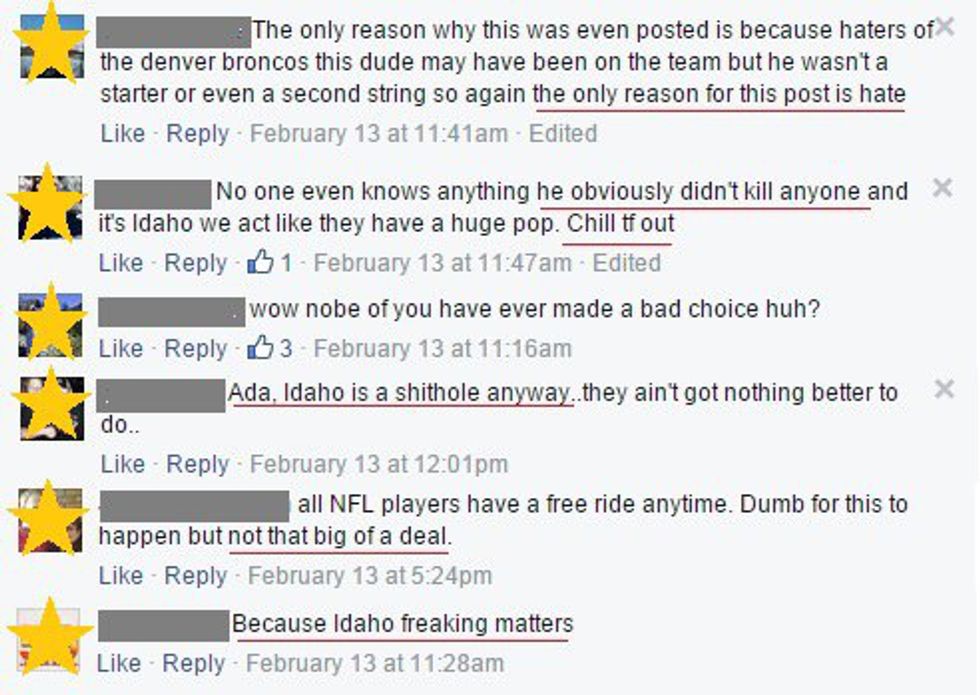
Task: Dismiss the 'only reason for this post' comment
Action: point(944,28)
